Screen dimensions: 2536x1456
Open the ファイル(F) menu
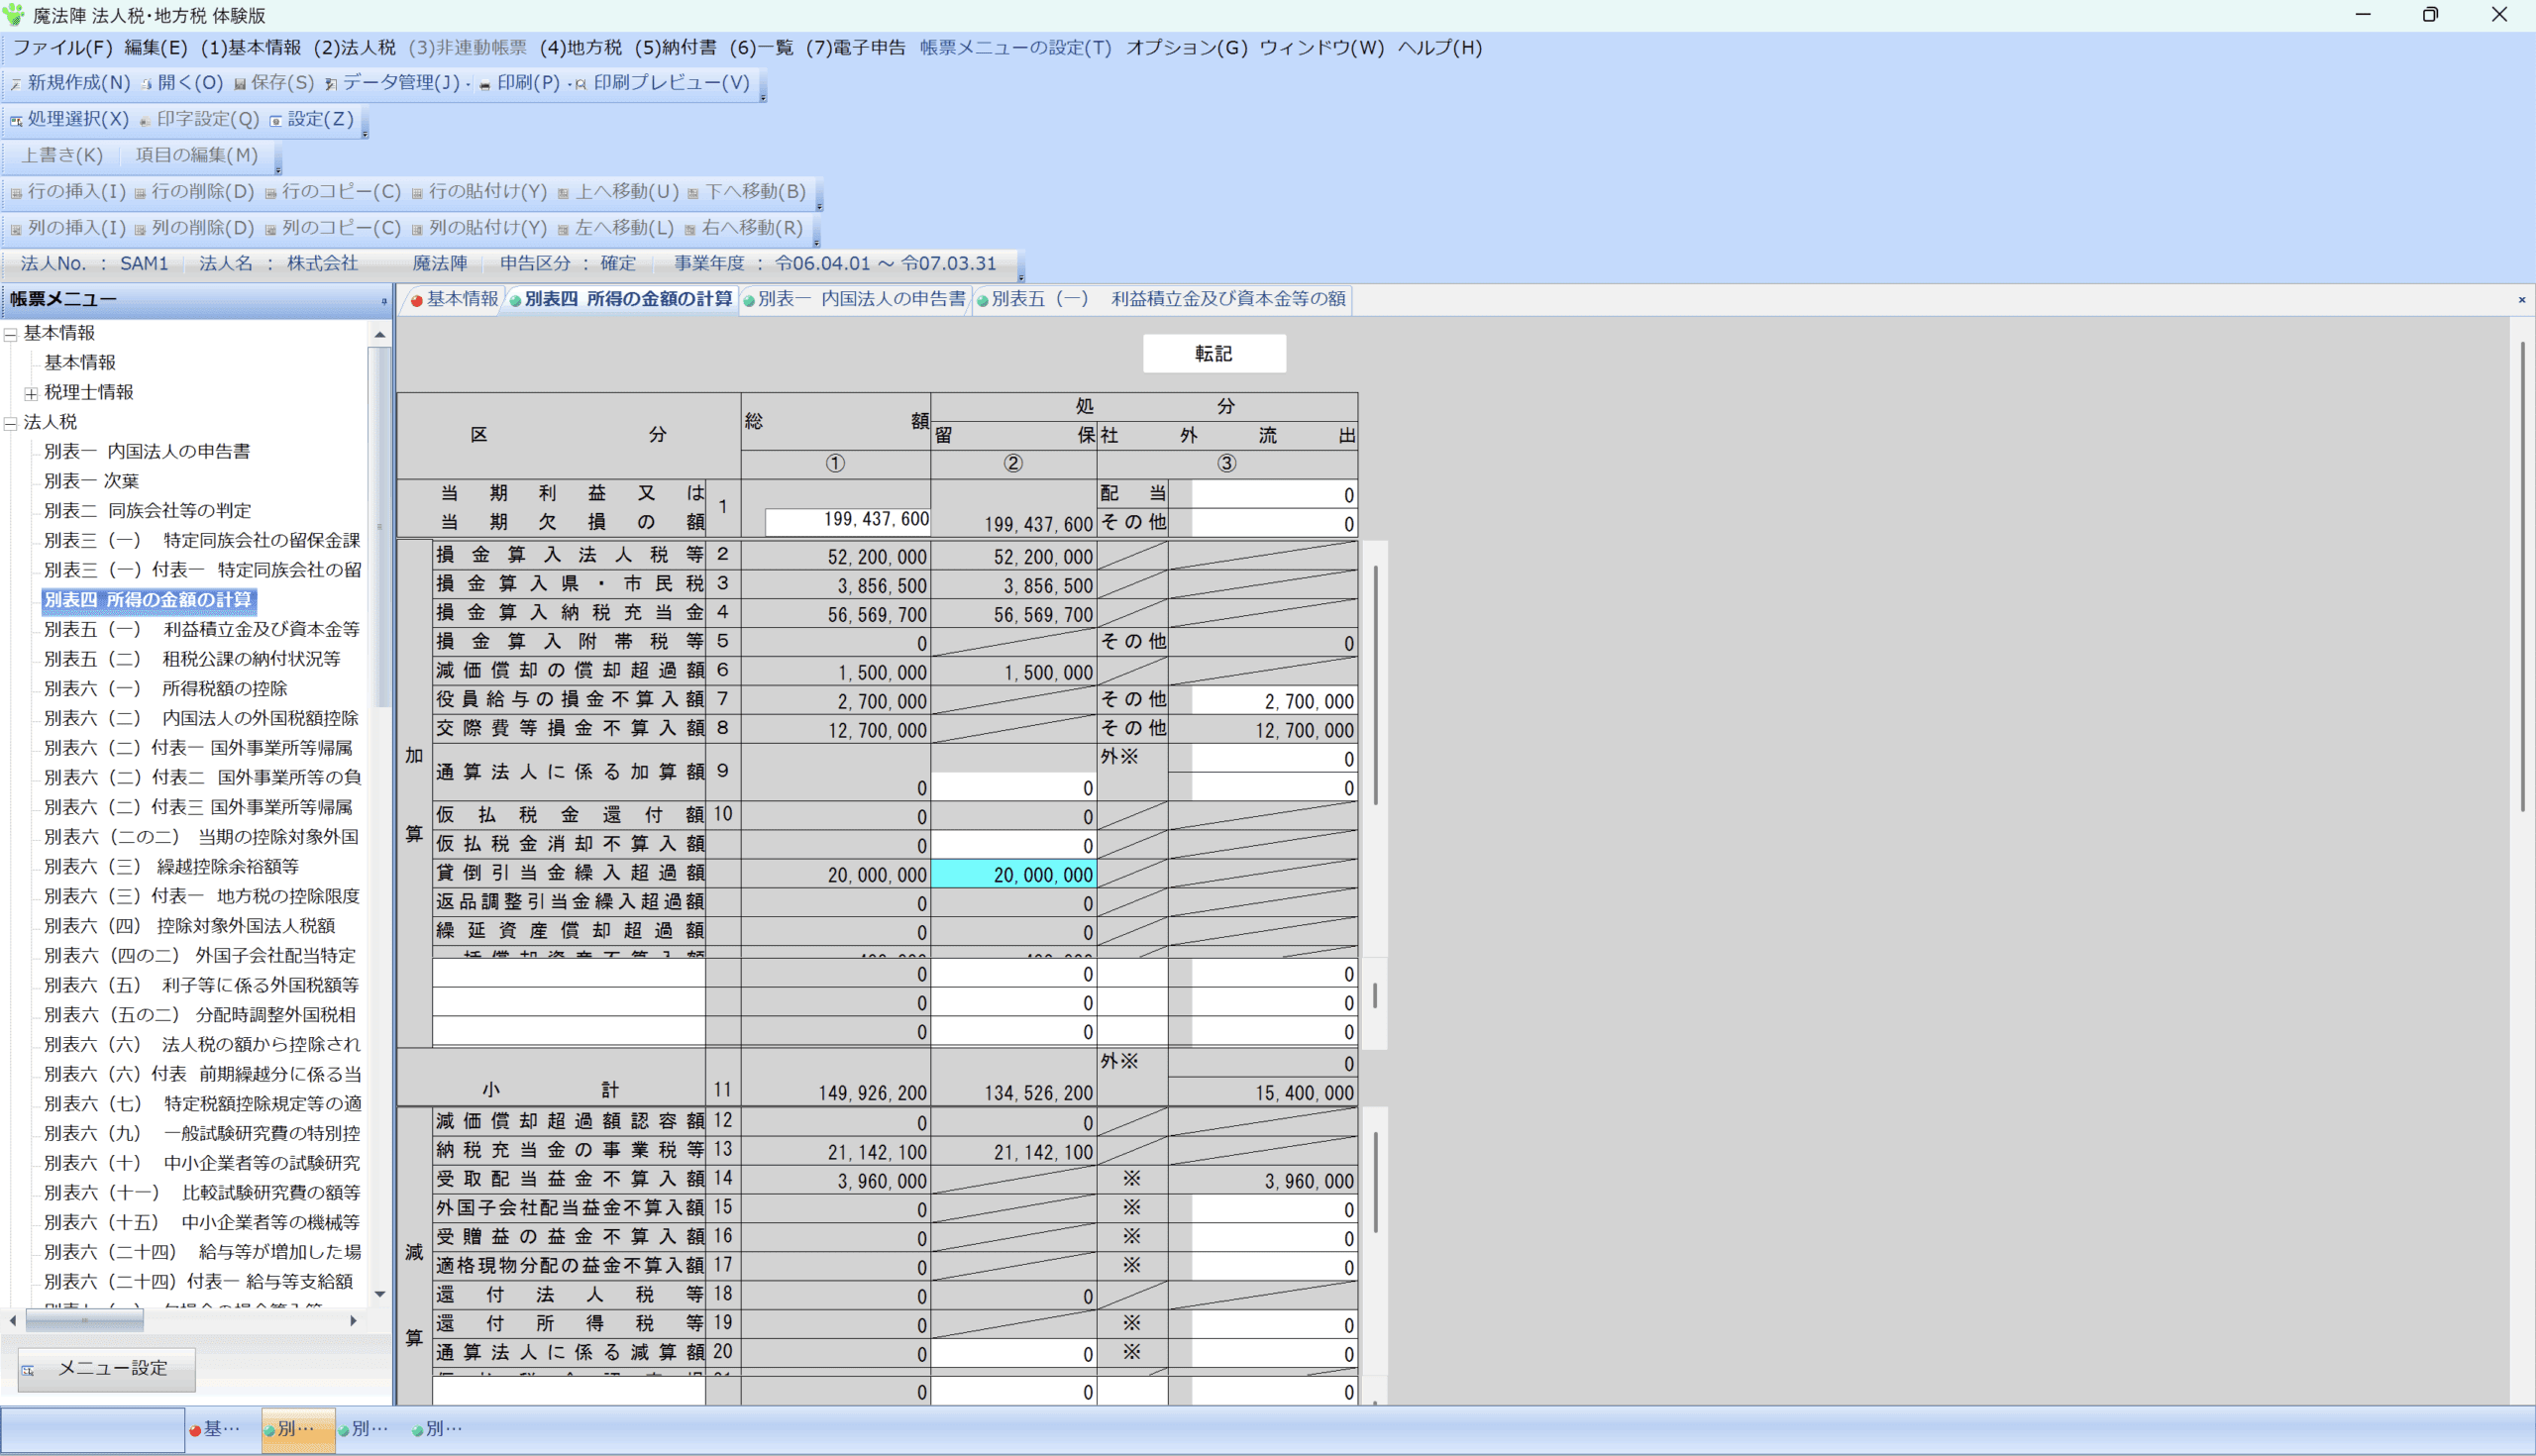(62, 47)
